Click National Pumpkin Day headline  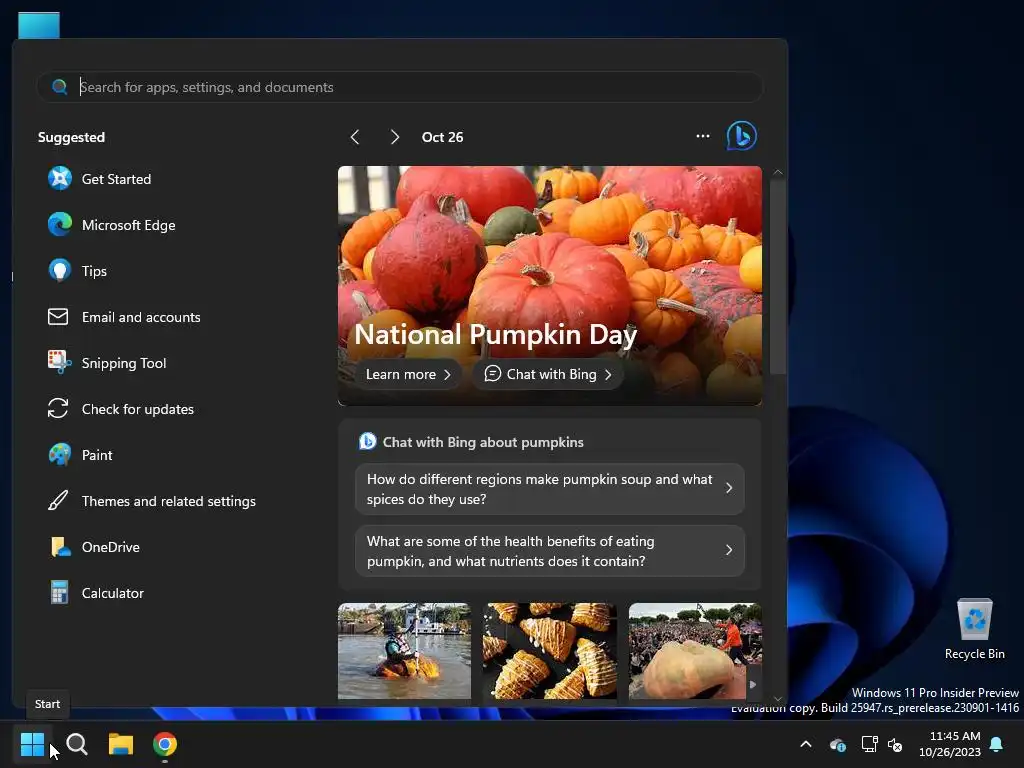495,334
